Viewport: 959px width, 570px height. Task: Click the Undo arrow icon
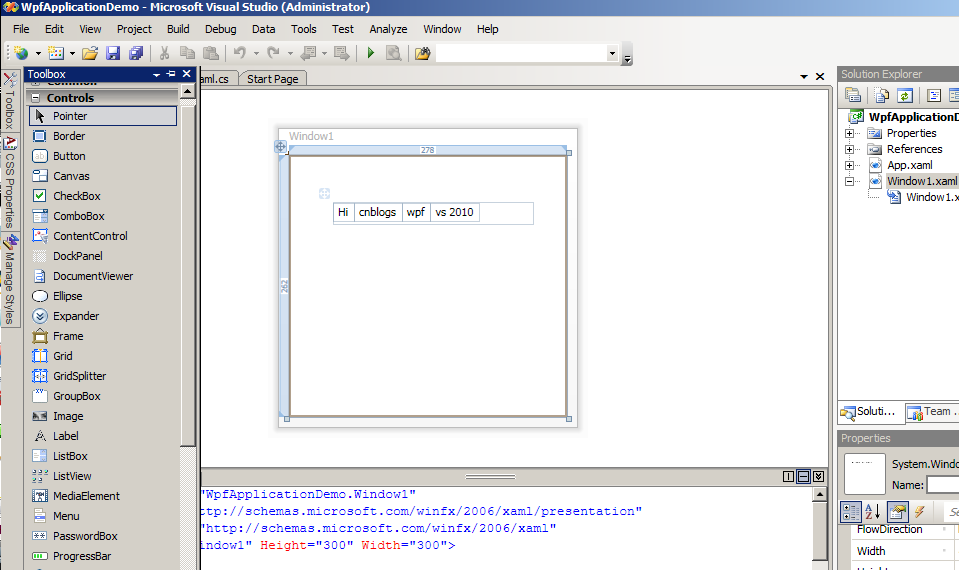(x=240, y=53)
